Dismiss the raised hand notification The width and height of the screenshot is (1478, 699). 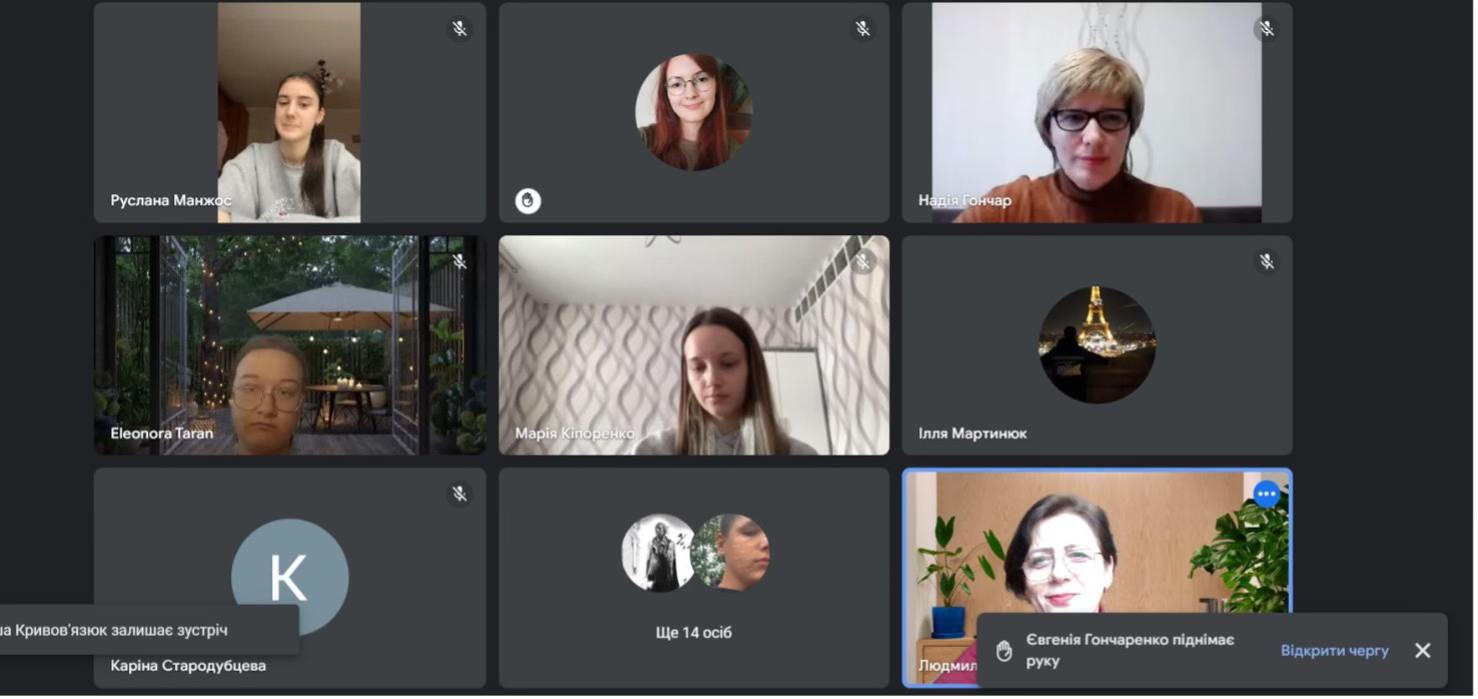(x=1422, y=651)
